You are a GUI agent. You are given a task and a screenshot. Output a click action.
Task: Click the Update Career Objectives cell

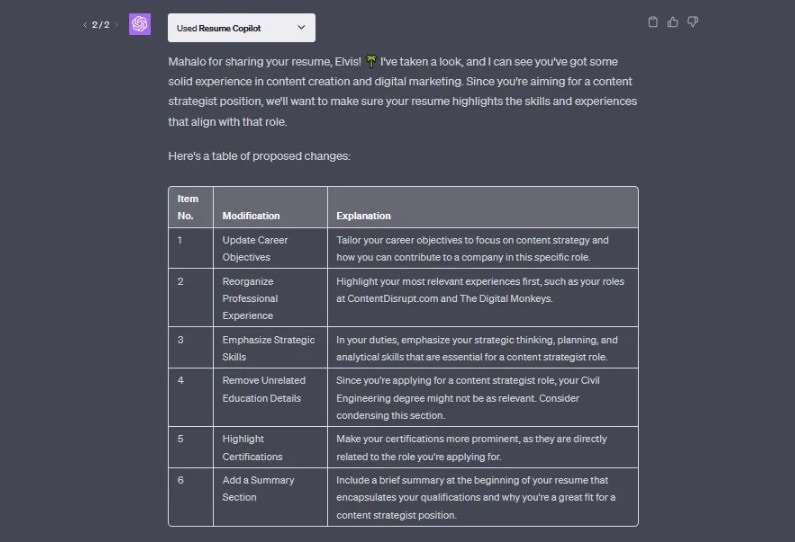[254, 248]
